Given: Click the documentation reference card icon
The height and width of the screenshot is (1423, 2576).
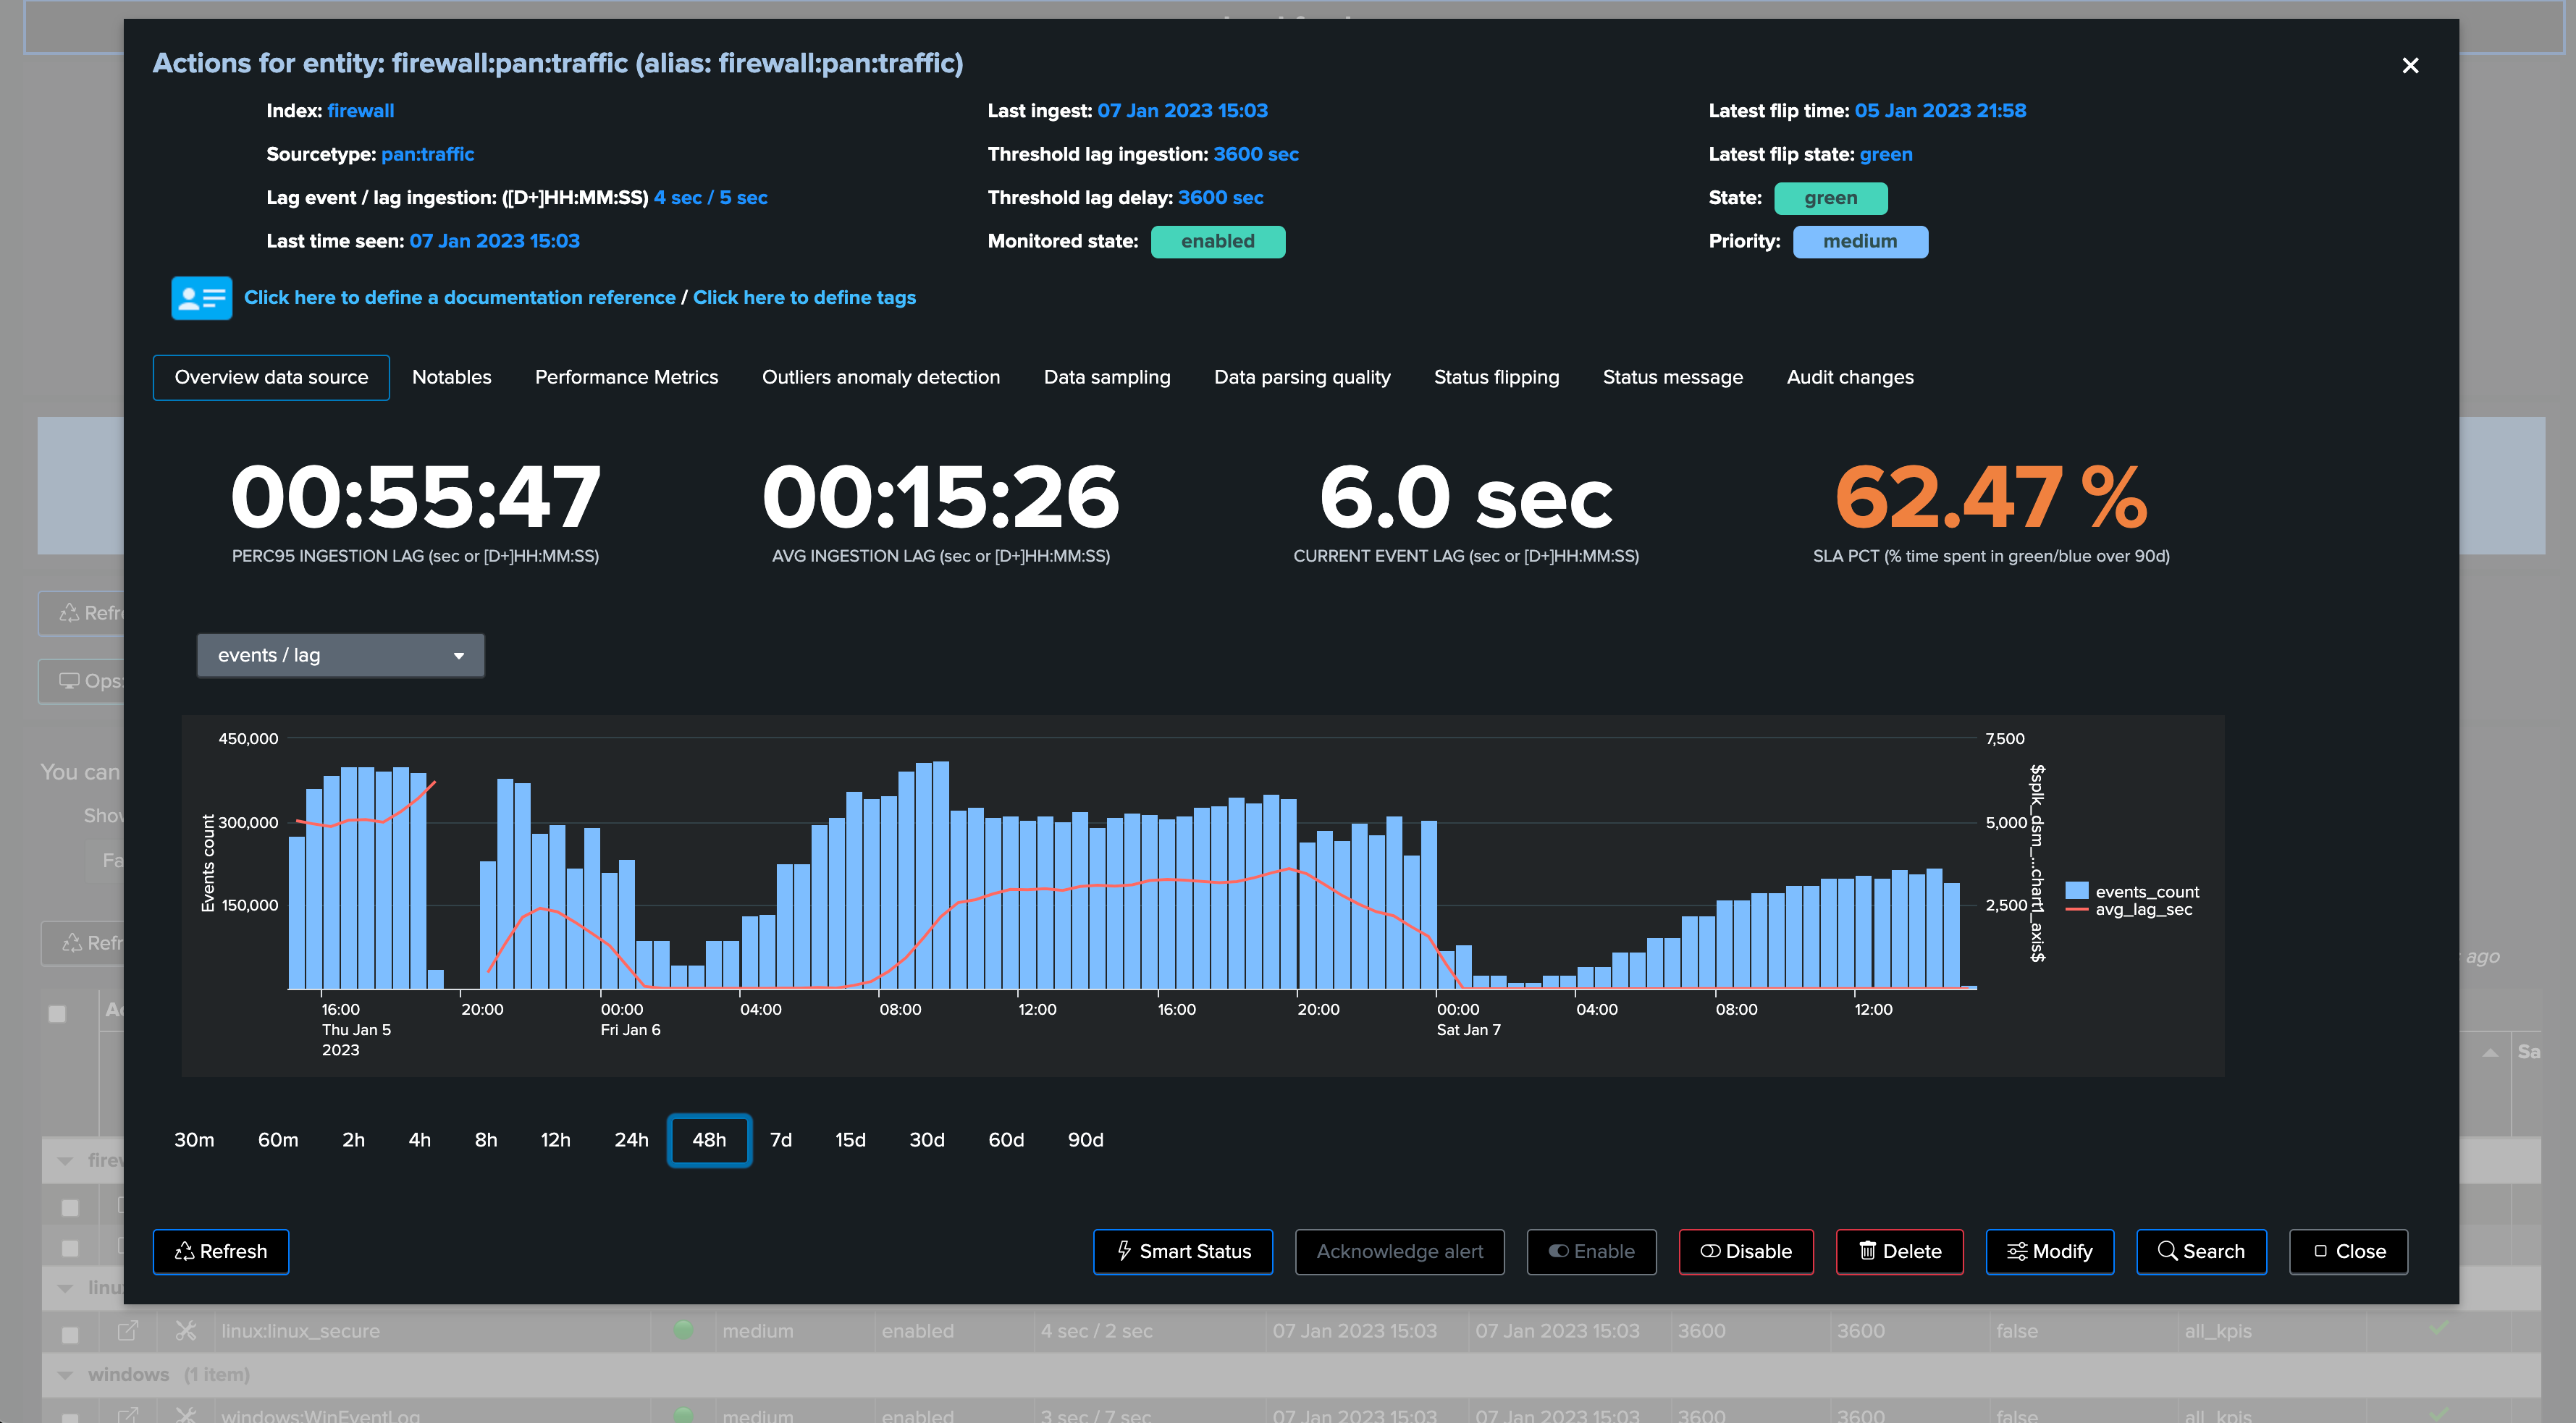Looking at the screenshot, I should [x=201, y=298].
